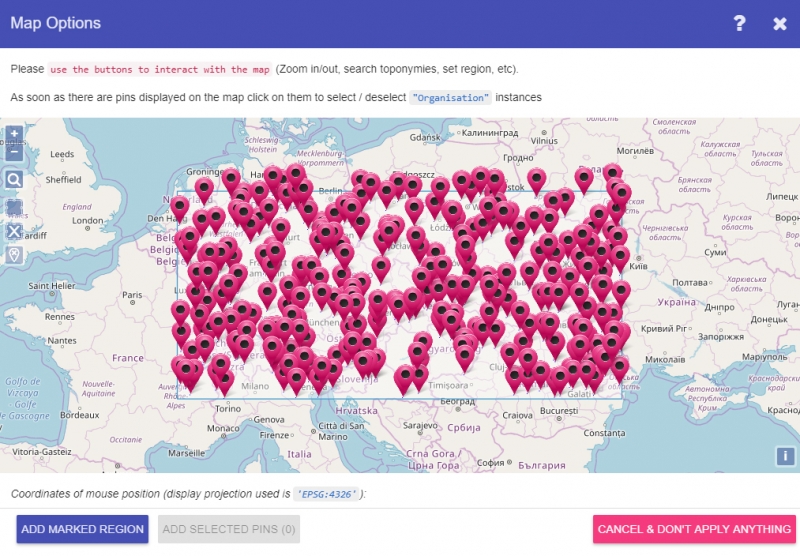Cancel and don't apply anything

coord(694,529)
